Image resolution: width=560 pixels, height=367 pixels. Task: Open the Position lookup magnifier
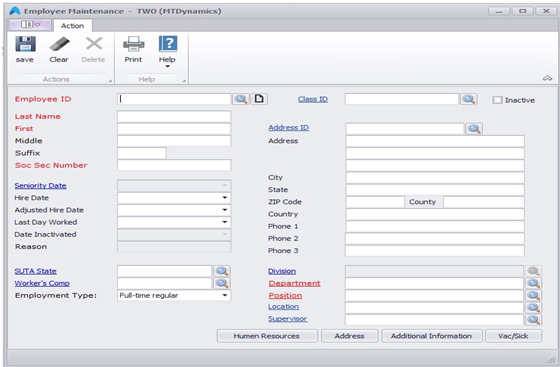(x=533, y=295)
